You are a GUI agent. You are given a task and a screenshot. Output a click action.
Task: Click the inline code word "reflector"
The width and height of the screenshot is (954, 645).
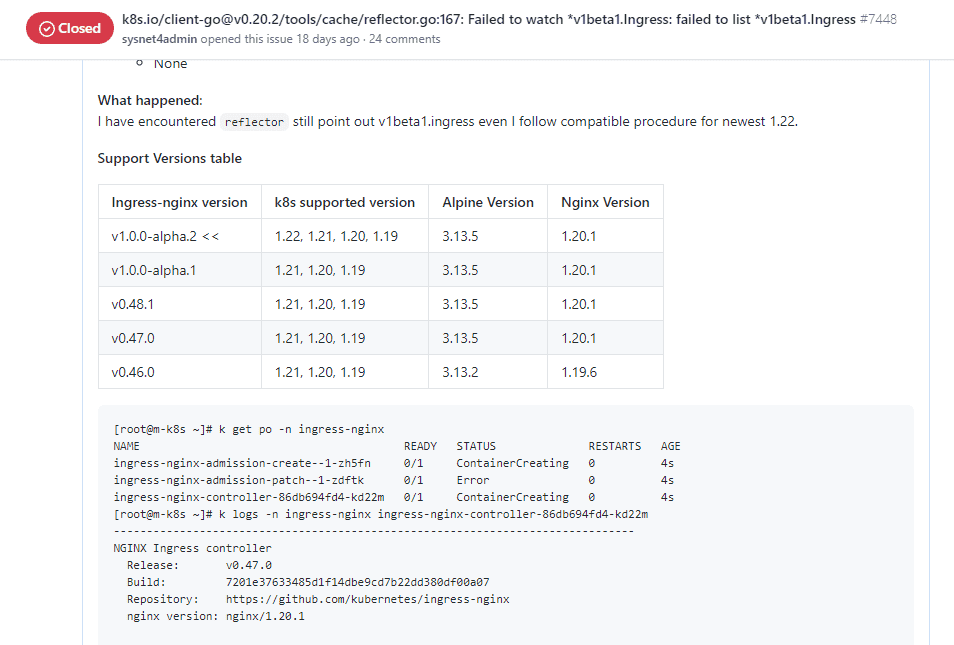tap(254, 122)
